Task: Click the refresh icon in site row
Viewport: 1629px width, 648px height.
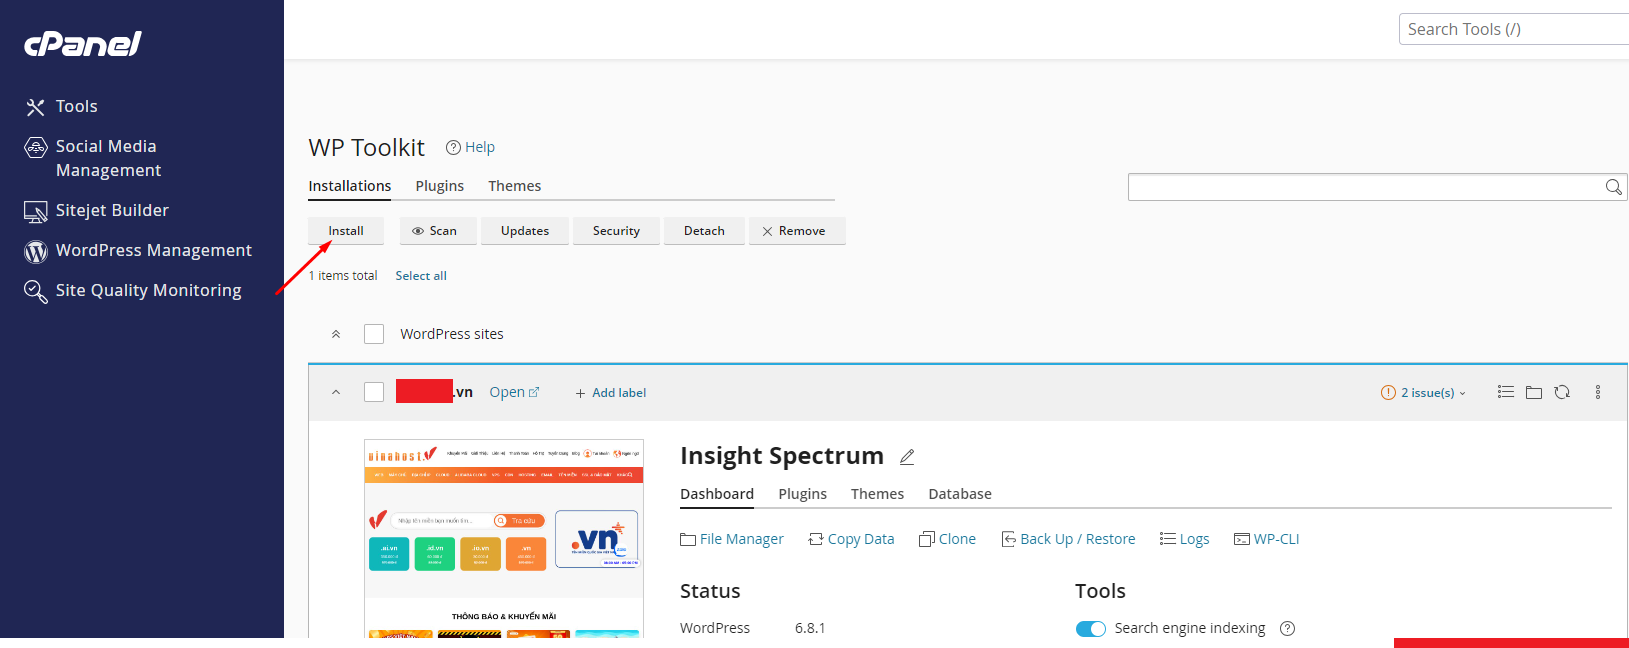Action: pyautogui.click(x=1562, y=392)
